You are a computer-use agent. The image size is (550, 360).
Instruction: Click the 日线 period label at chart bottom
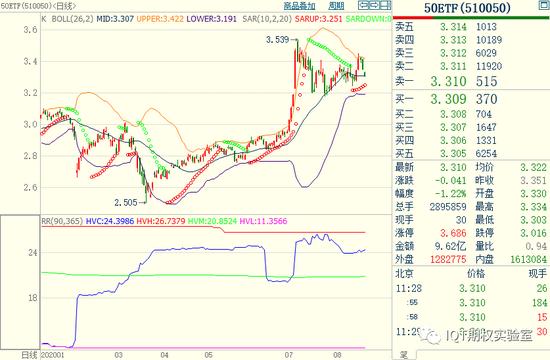[29, 355]
